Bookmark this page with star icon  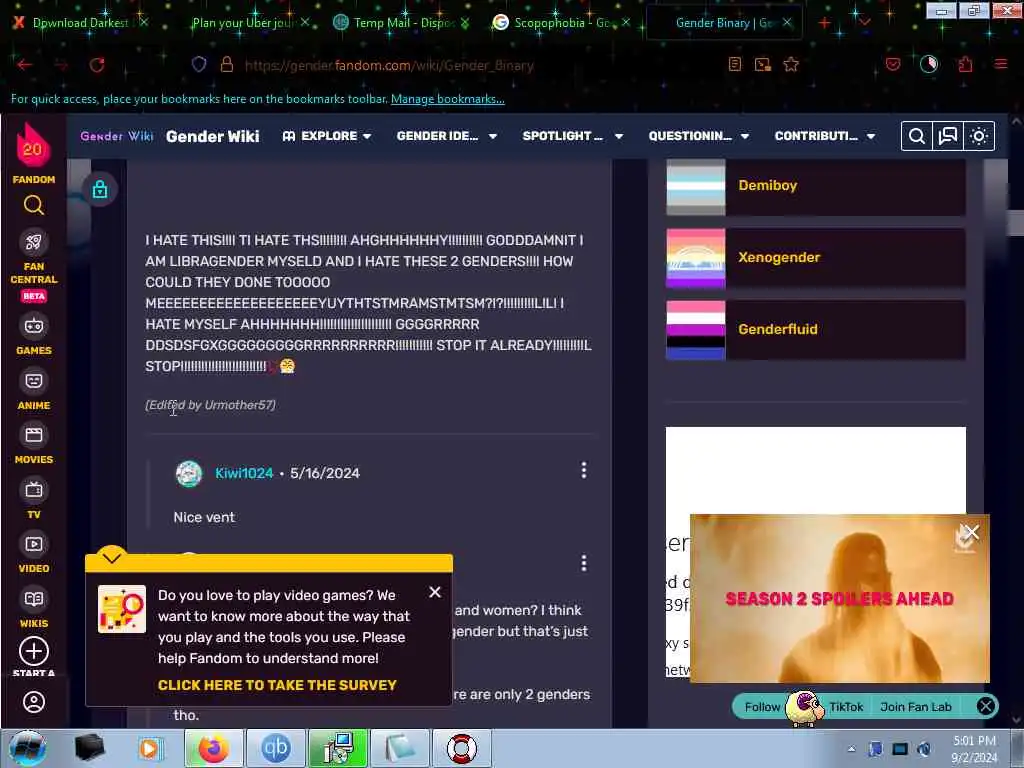click(x=791, y=64)
